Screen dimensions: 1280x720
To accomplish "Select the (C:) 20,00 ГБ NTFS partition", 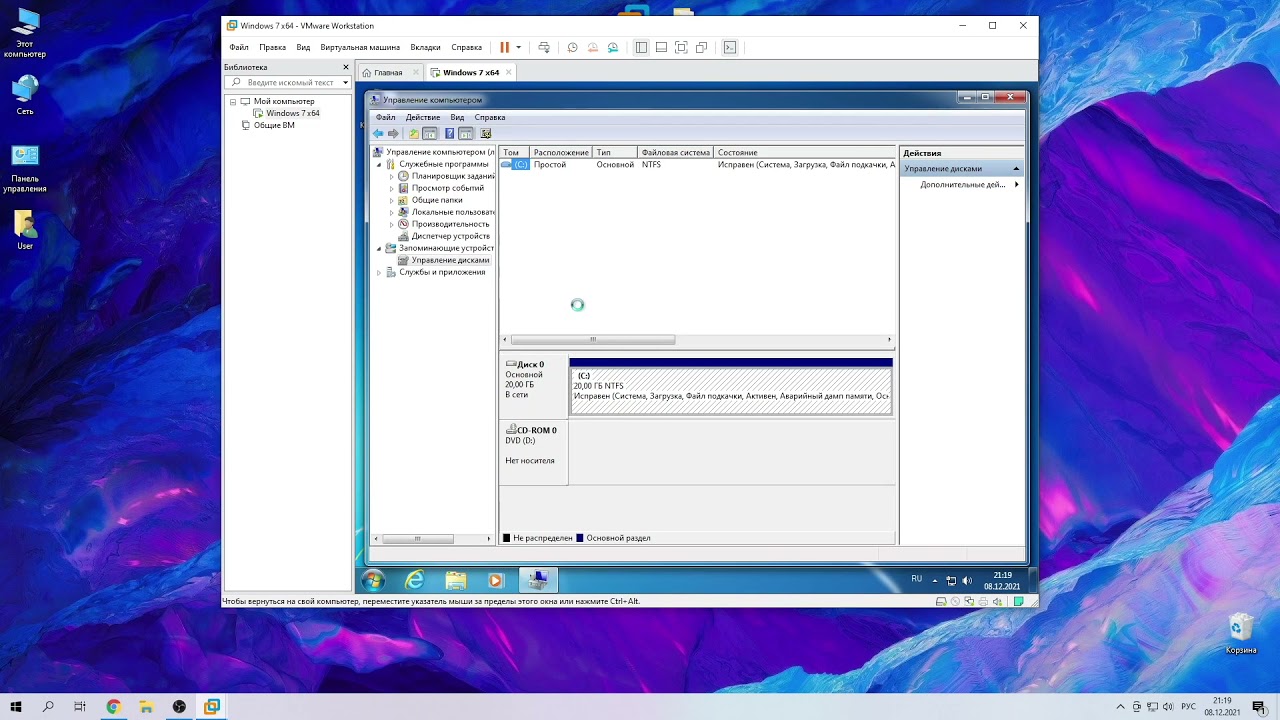I will pyautogui.click(x=730, y=390).
